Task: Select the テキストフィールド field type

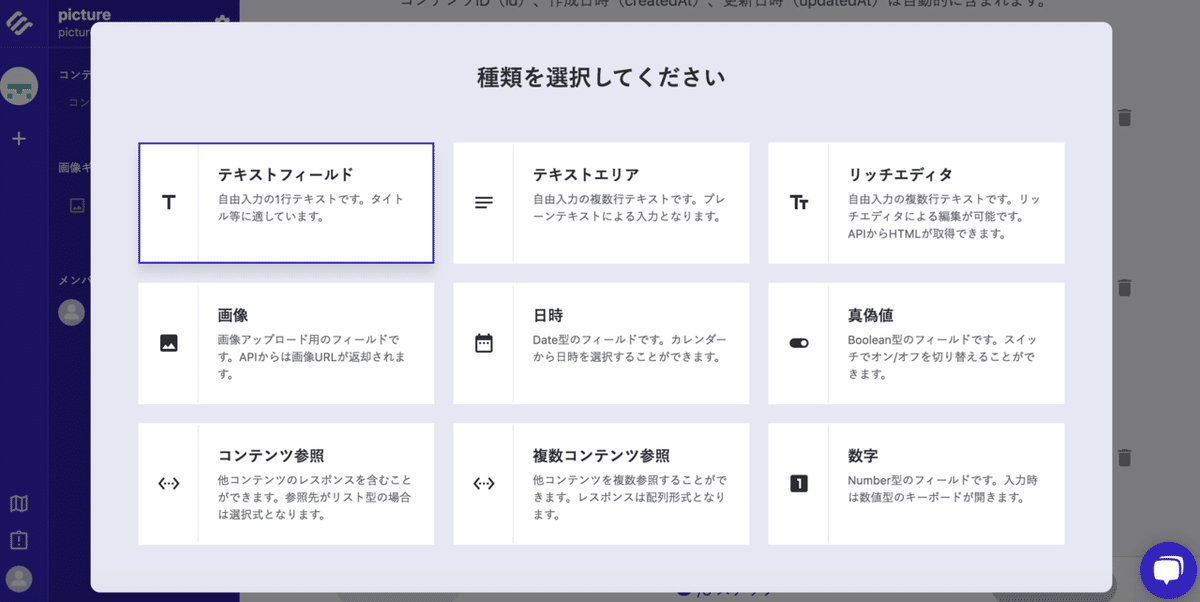Action: click(285, 202)
